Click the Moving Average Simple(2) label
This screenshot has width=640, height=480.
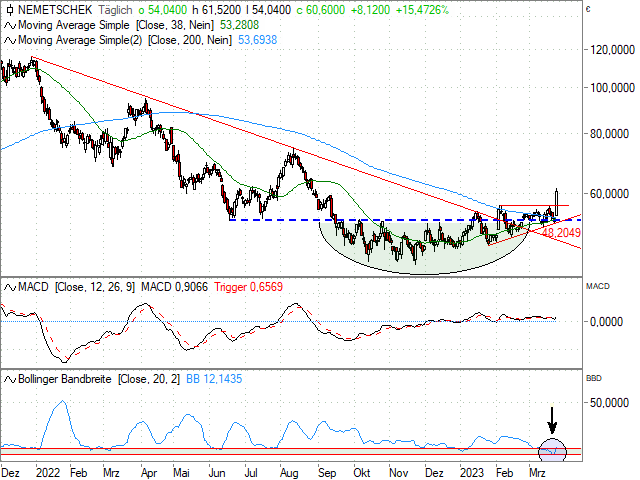pos(80,40)
